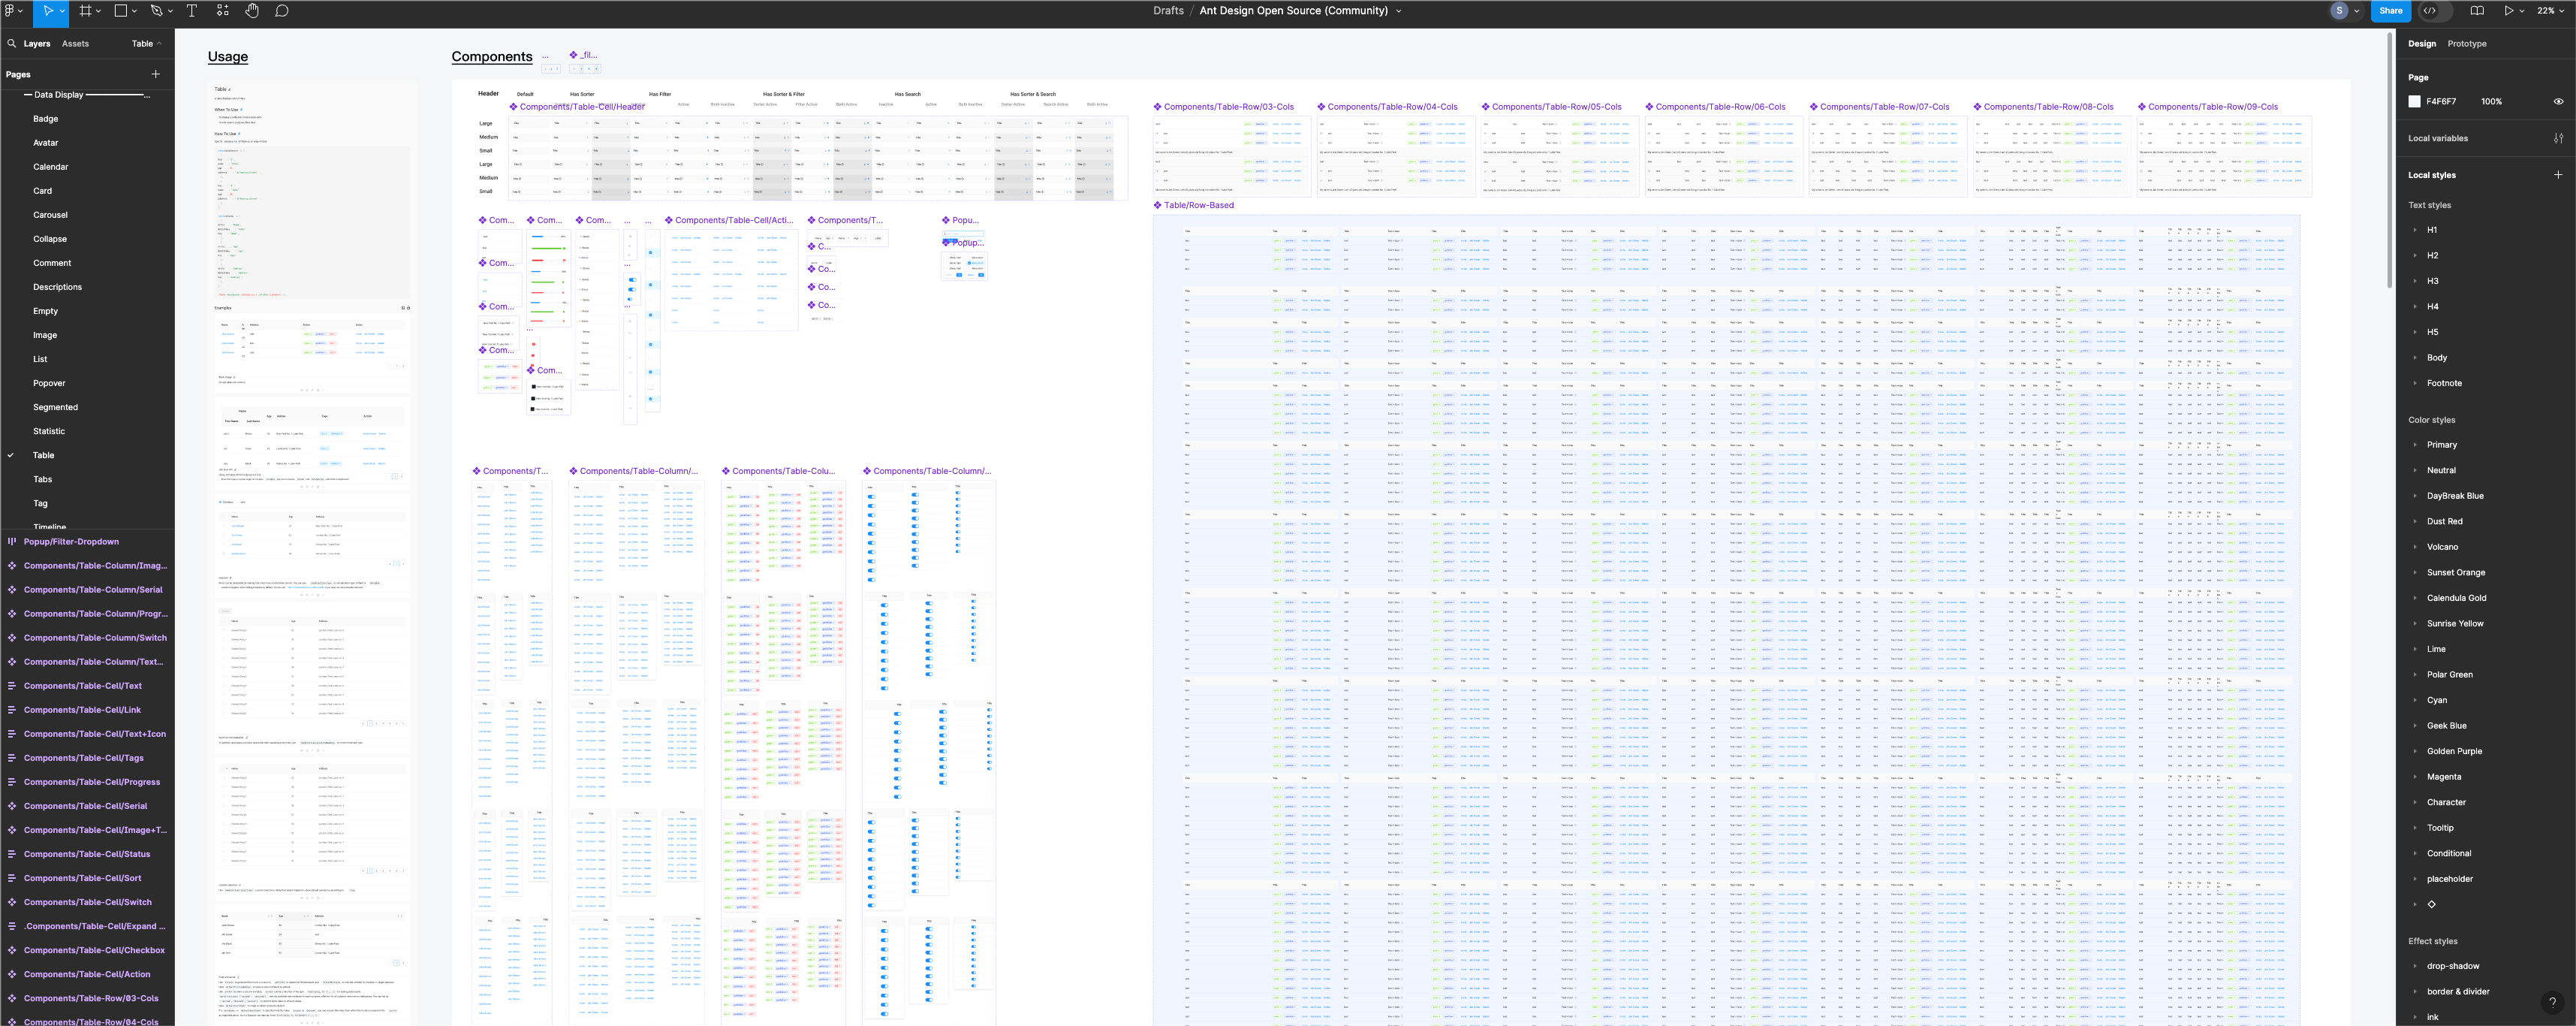Screen dimensions: 2576x1026
Task: Expand the H1 text style group
Action: pos(2415,230)
